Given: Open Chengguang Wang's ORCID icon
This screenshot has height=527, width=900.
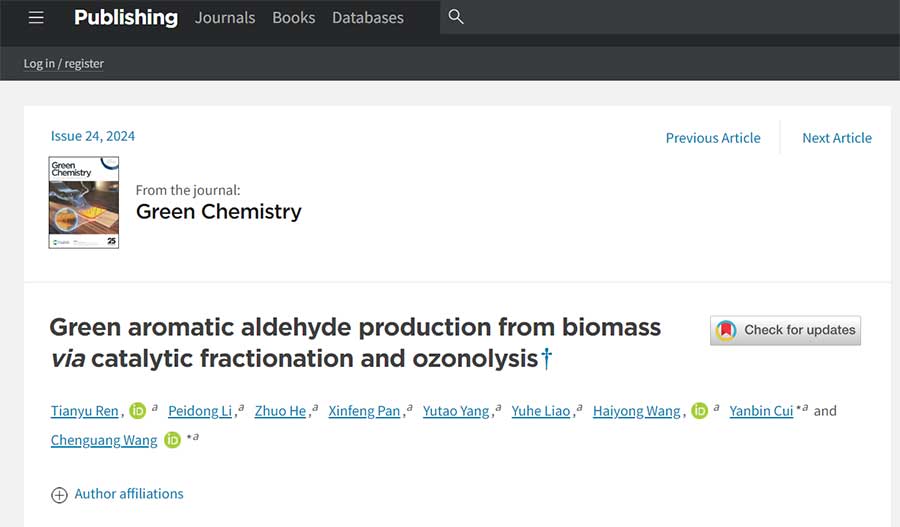Looking at the screenshot, I should 173,440.
